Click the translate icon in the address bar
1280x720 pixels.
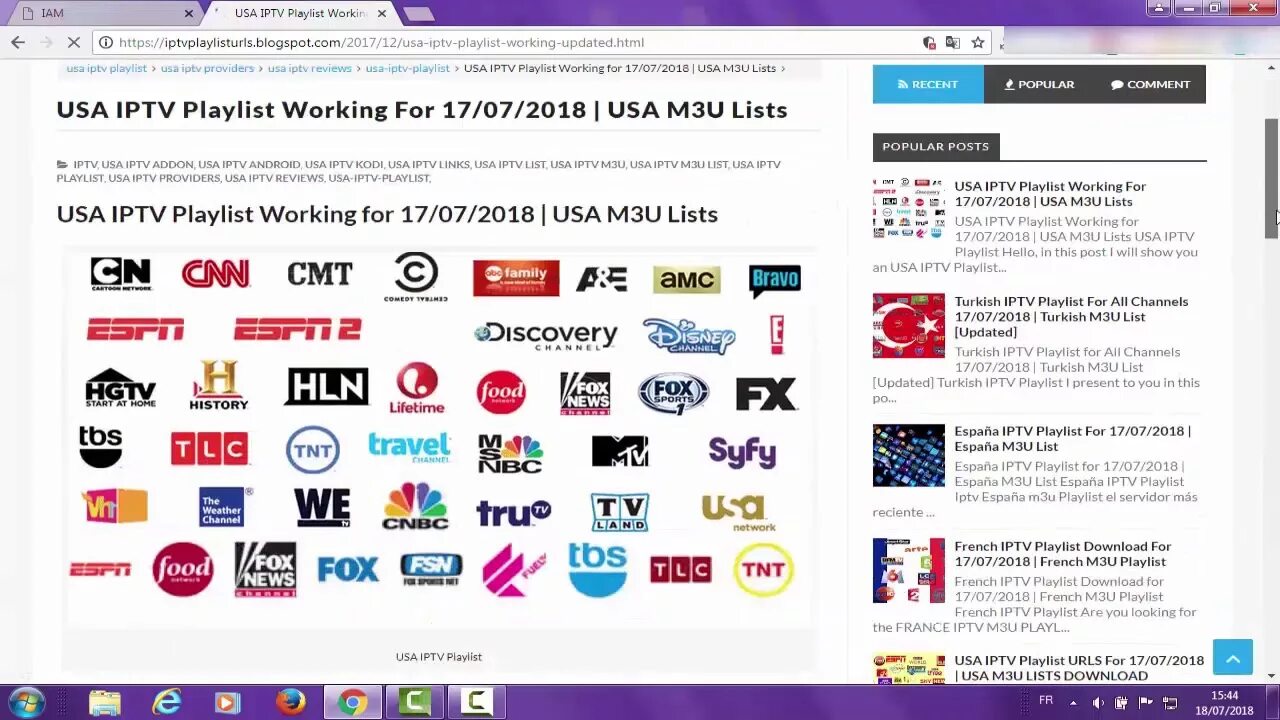pos(952,42)
